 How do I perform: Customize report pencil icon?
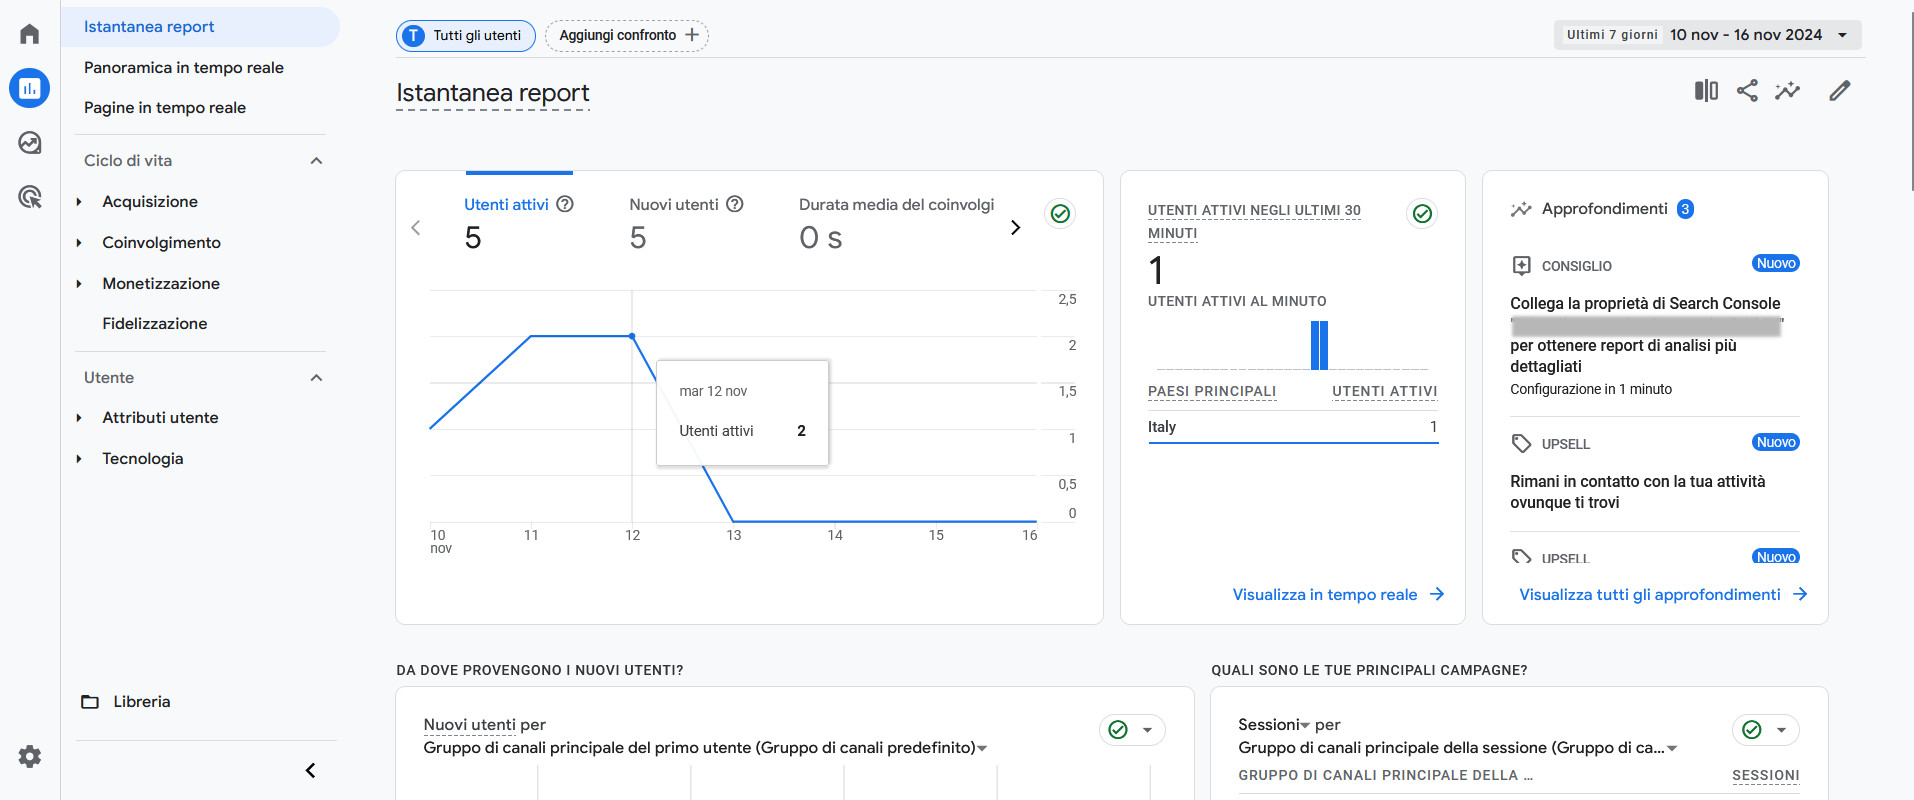click(1840, 91)
